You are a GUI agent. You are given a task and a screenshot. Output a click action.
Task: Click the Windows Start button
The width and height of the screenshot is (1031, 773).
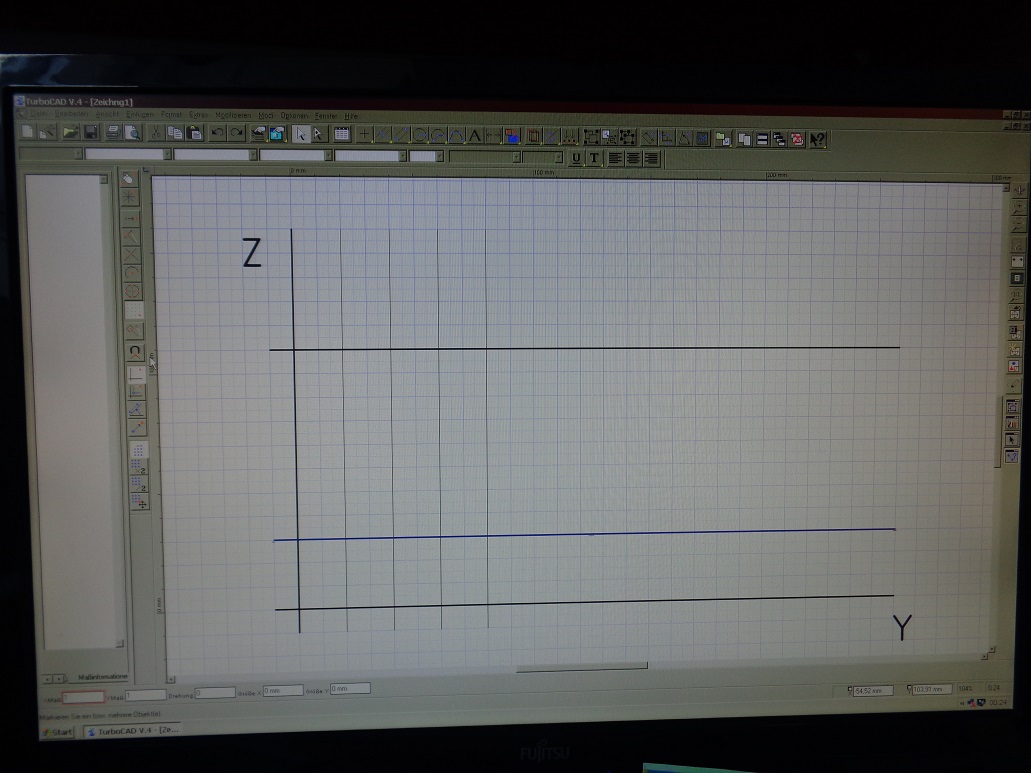[58, 732]
